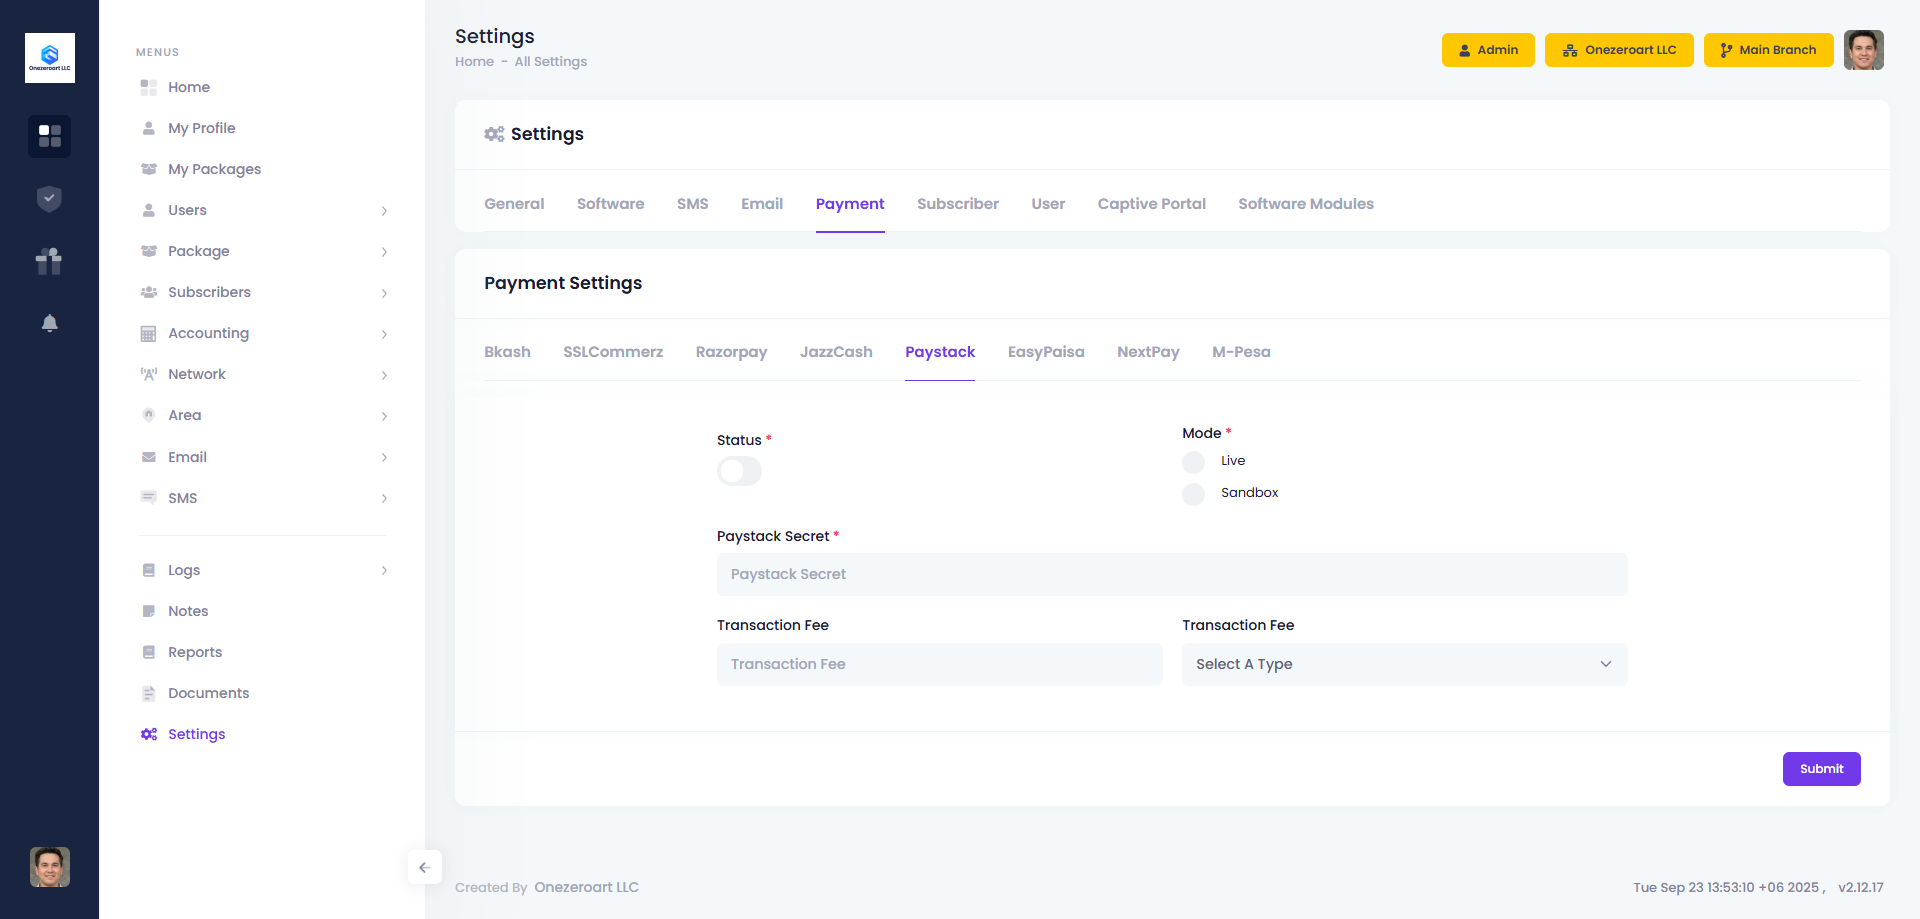Viewport: 1920px width, 919px height.
Task: Expand the Accounting menu chevron
Action: 384,334
